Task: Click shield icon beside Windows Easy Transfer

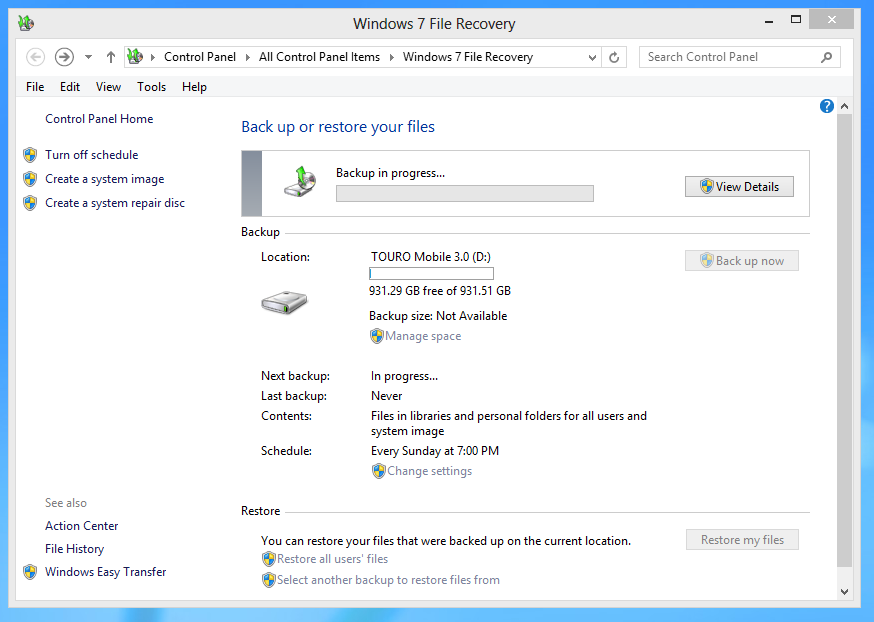Action: coord(30,572)
